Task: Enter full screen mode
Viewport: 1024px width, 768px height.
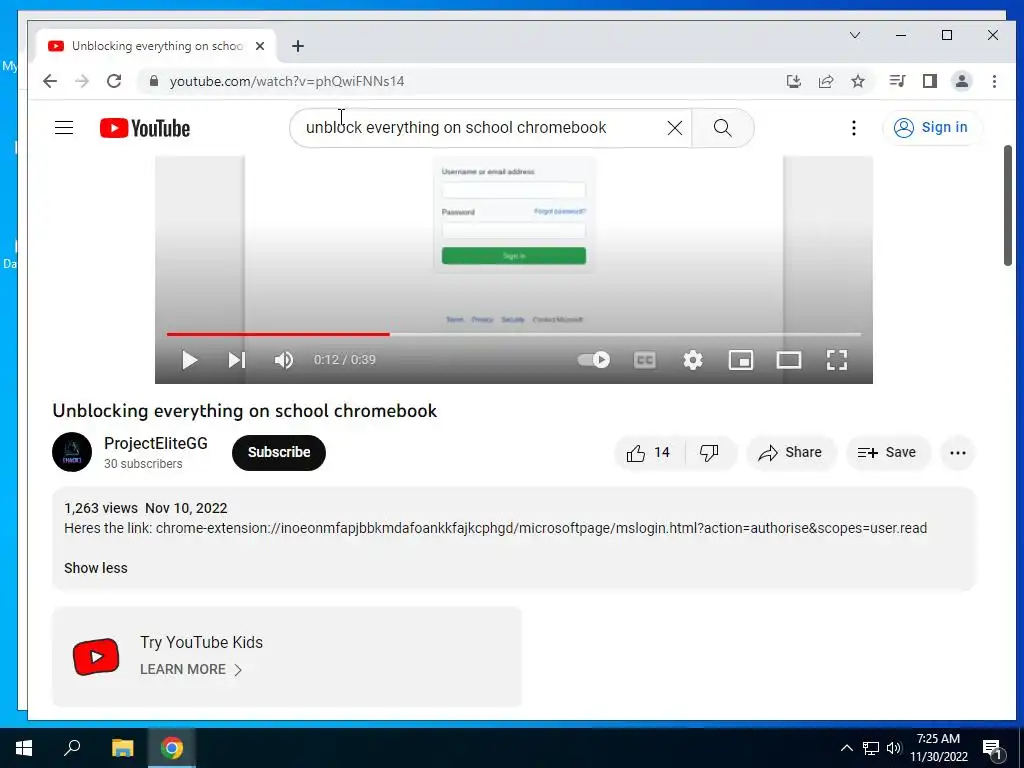Action: [x=837, y=360]
